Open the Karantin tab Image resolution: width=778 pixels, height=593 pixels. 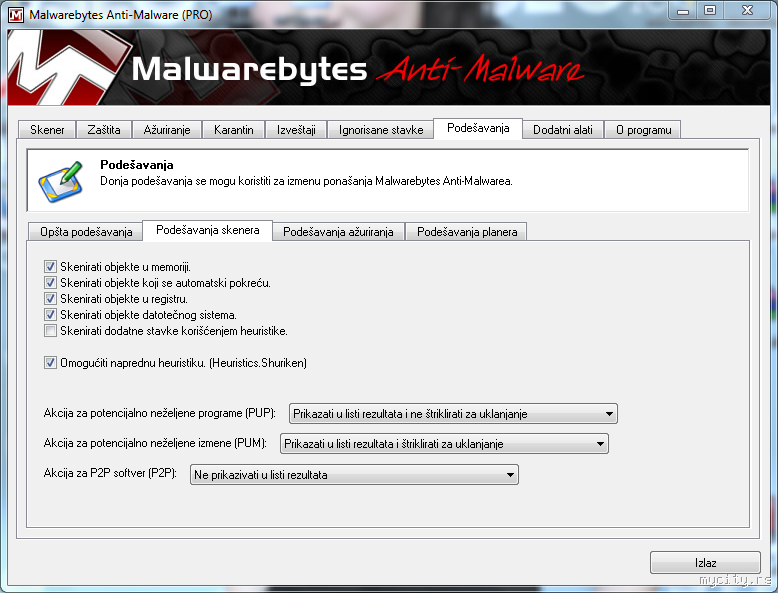coord(234,130)
